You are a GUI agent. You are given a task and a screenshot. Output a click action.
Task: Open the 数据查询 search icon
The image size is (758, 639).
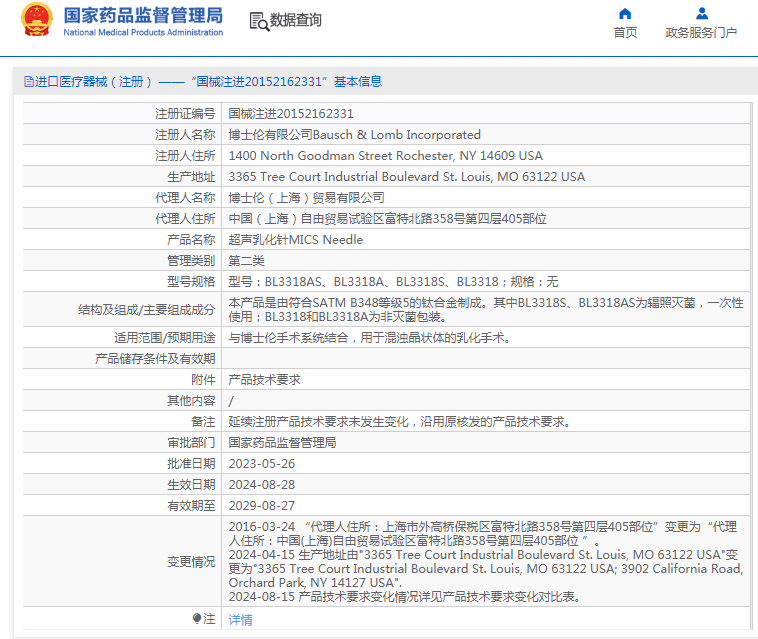[x=259, y=22]
